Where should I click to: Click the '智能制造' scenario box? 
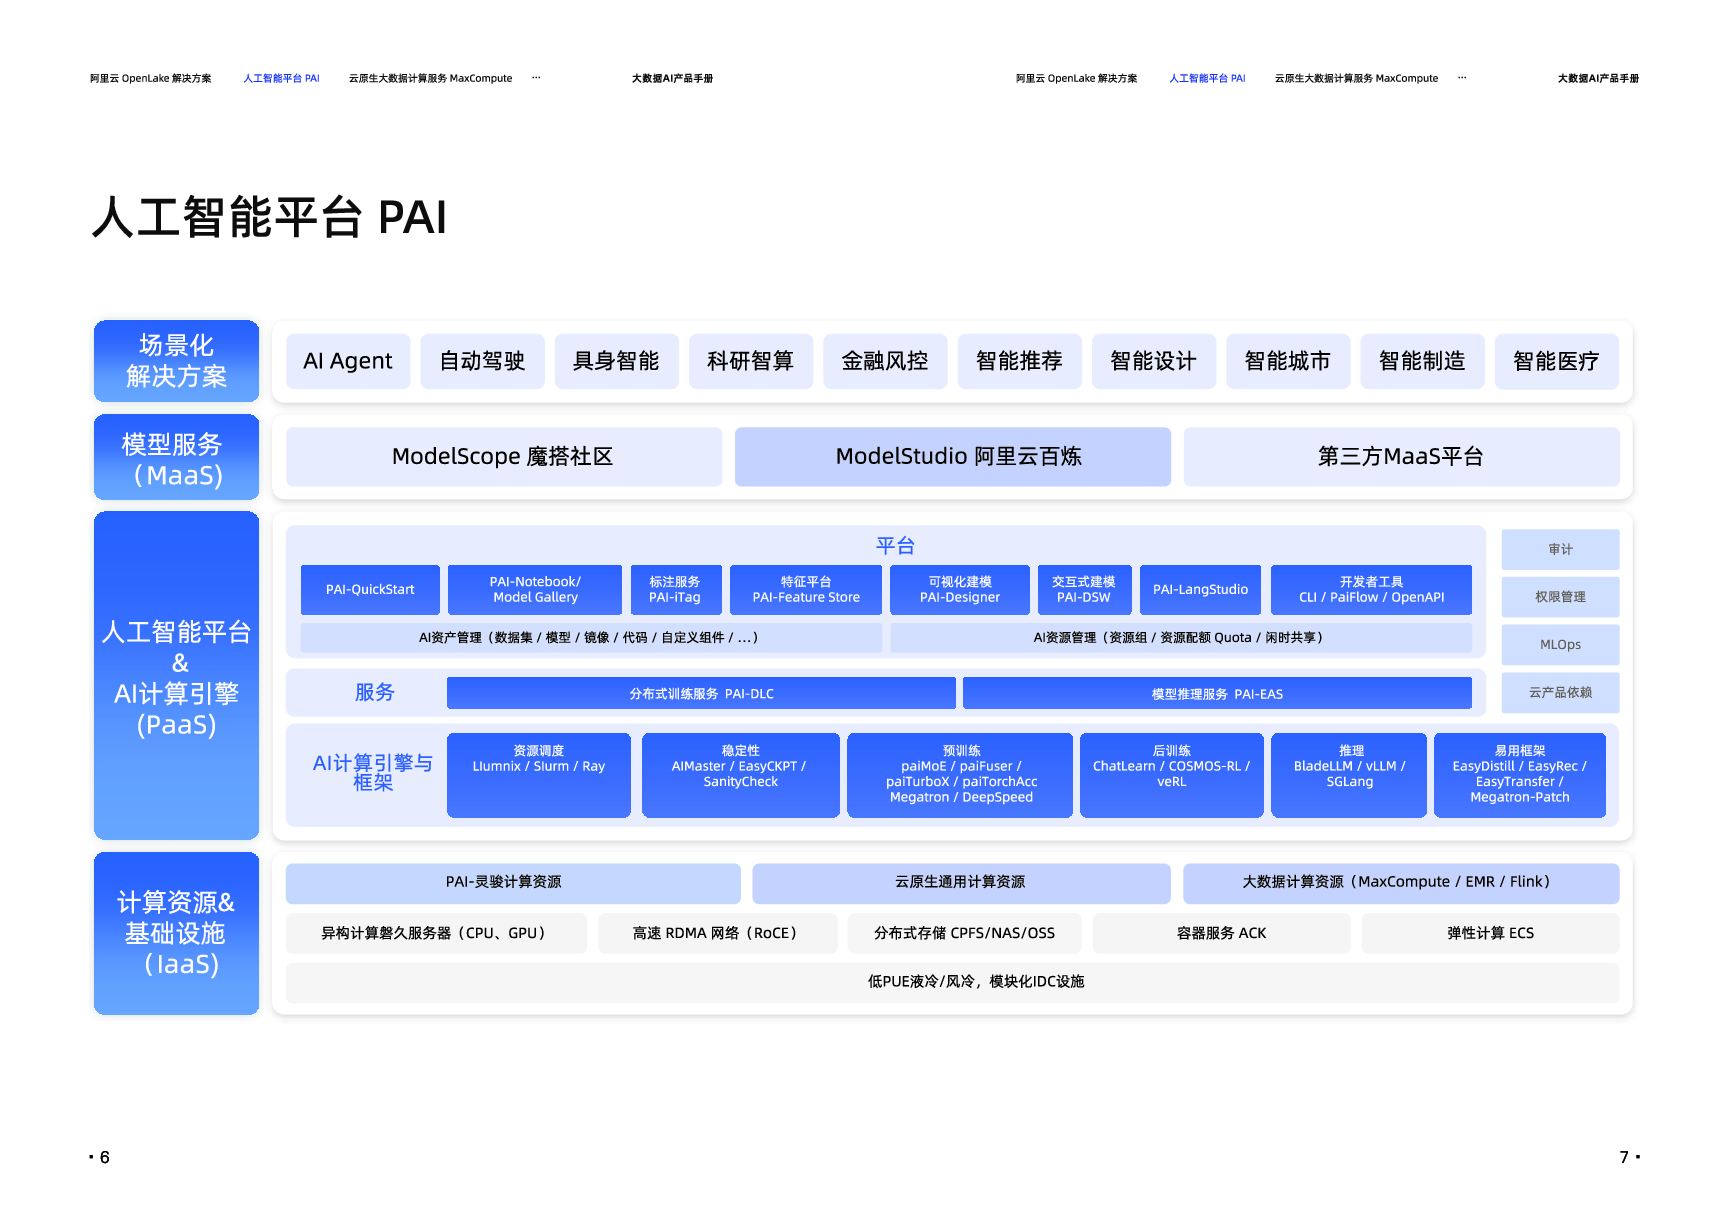pyautogui.click(x=1422, y=361)
